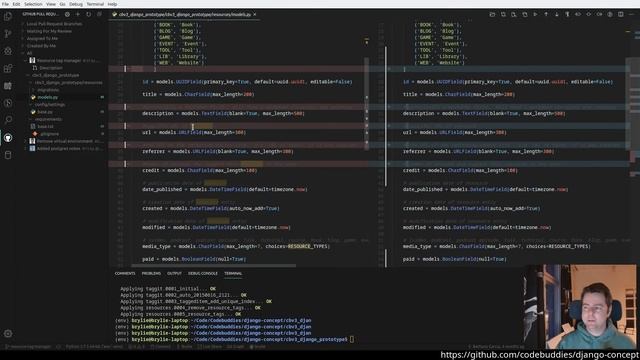The height and width of the screenshot is (360, 640).
Task: Switch to the PROBLEMS panel tab
Action: (x=151, y=273)
